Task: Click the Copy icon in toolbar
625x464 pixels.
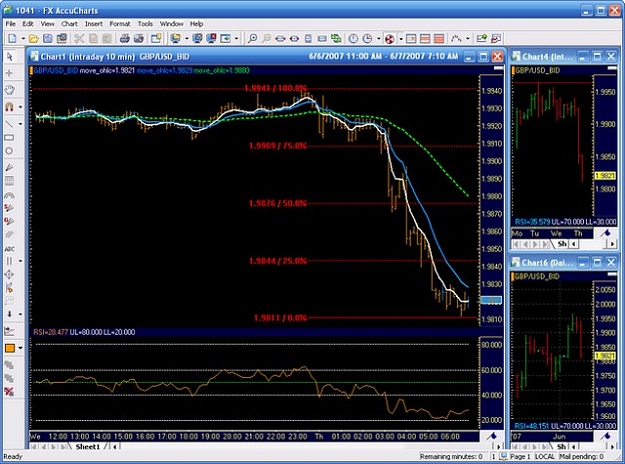Action: pos(93,39)
